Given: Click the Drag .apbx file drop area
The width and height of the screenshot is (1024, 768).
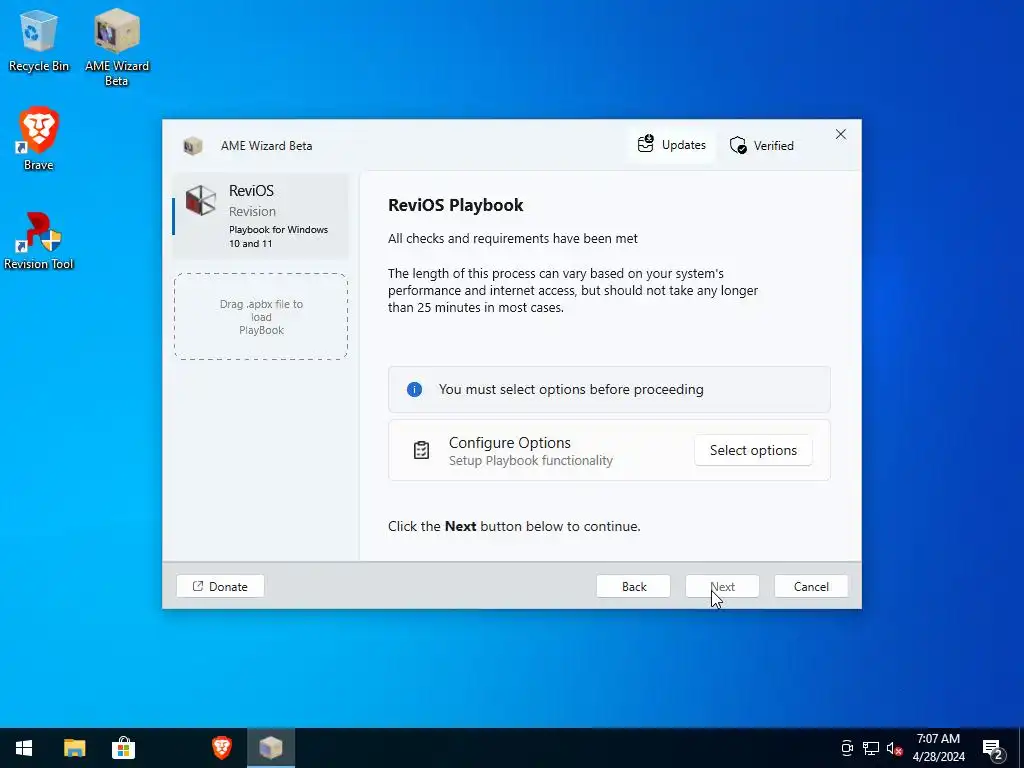Looking at the screenshot, I should [x=261, y=317].
